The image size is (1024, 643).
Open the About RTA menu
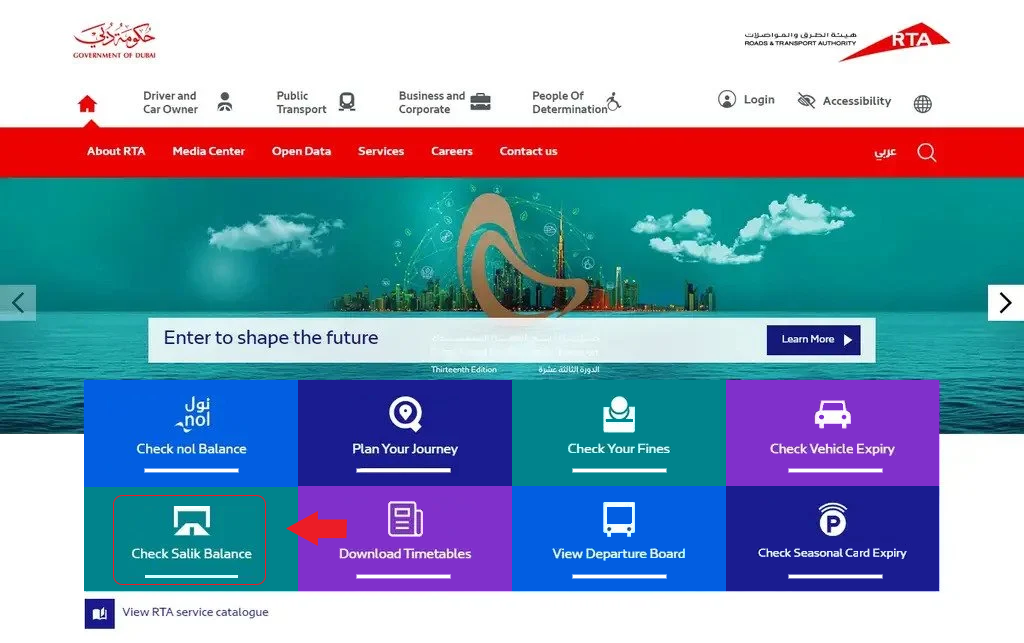tap(116, 151)
